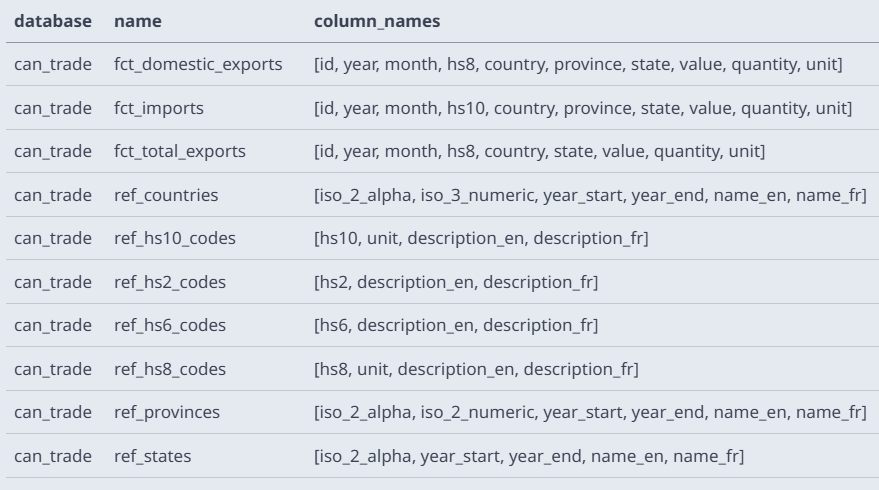Click the name column header
Screen dimensions: 879x490
coord(136,21)
